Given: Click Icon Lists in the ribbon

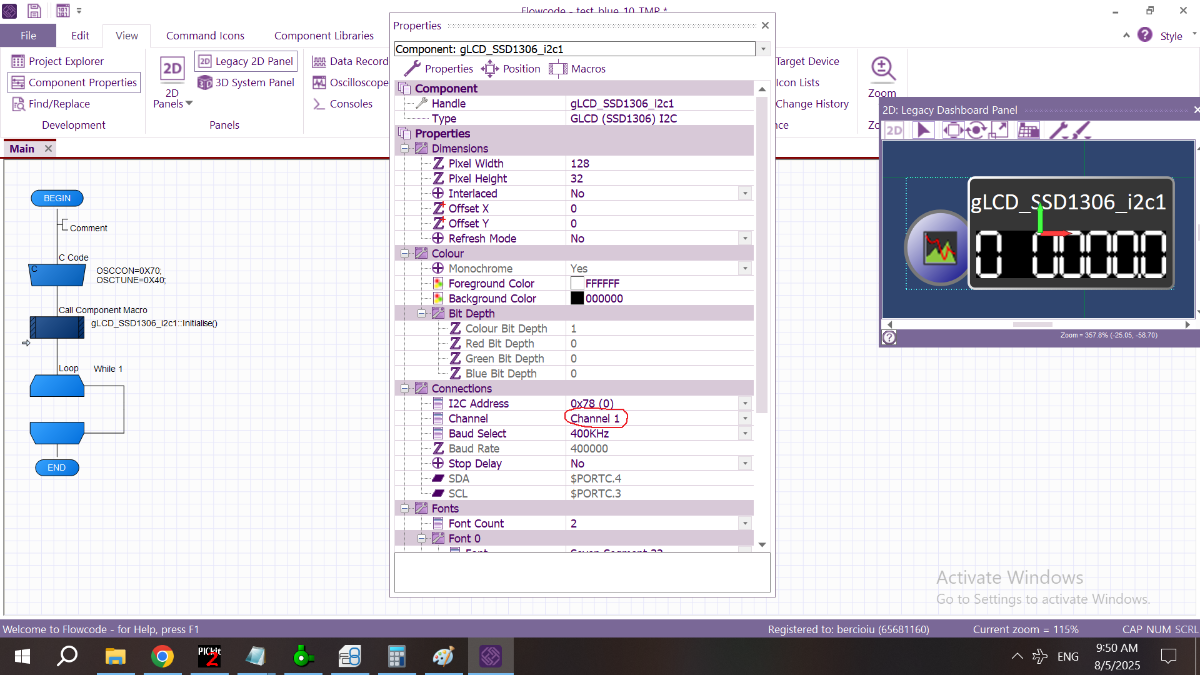Looking at the screenshot, I should coord(798,83).
